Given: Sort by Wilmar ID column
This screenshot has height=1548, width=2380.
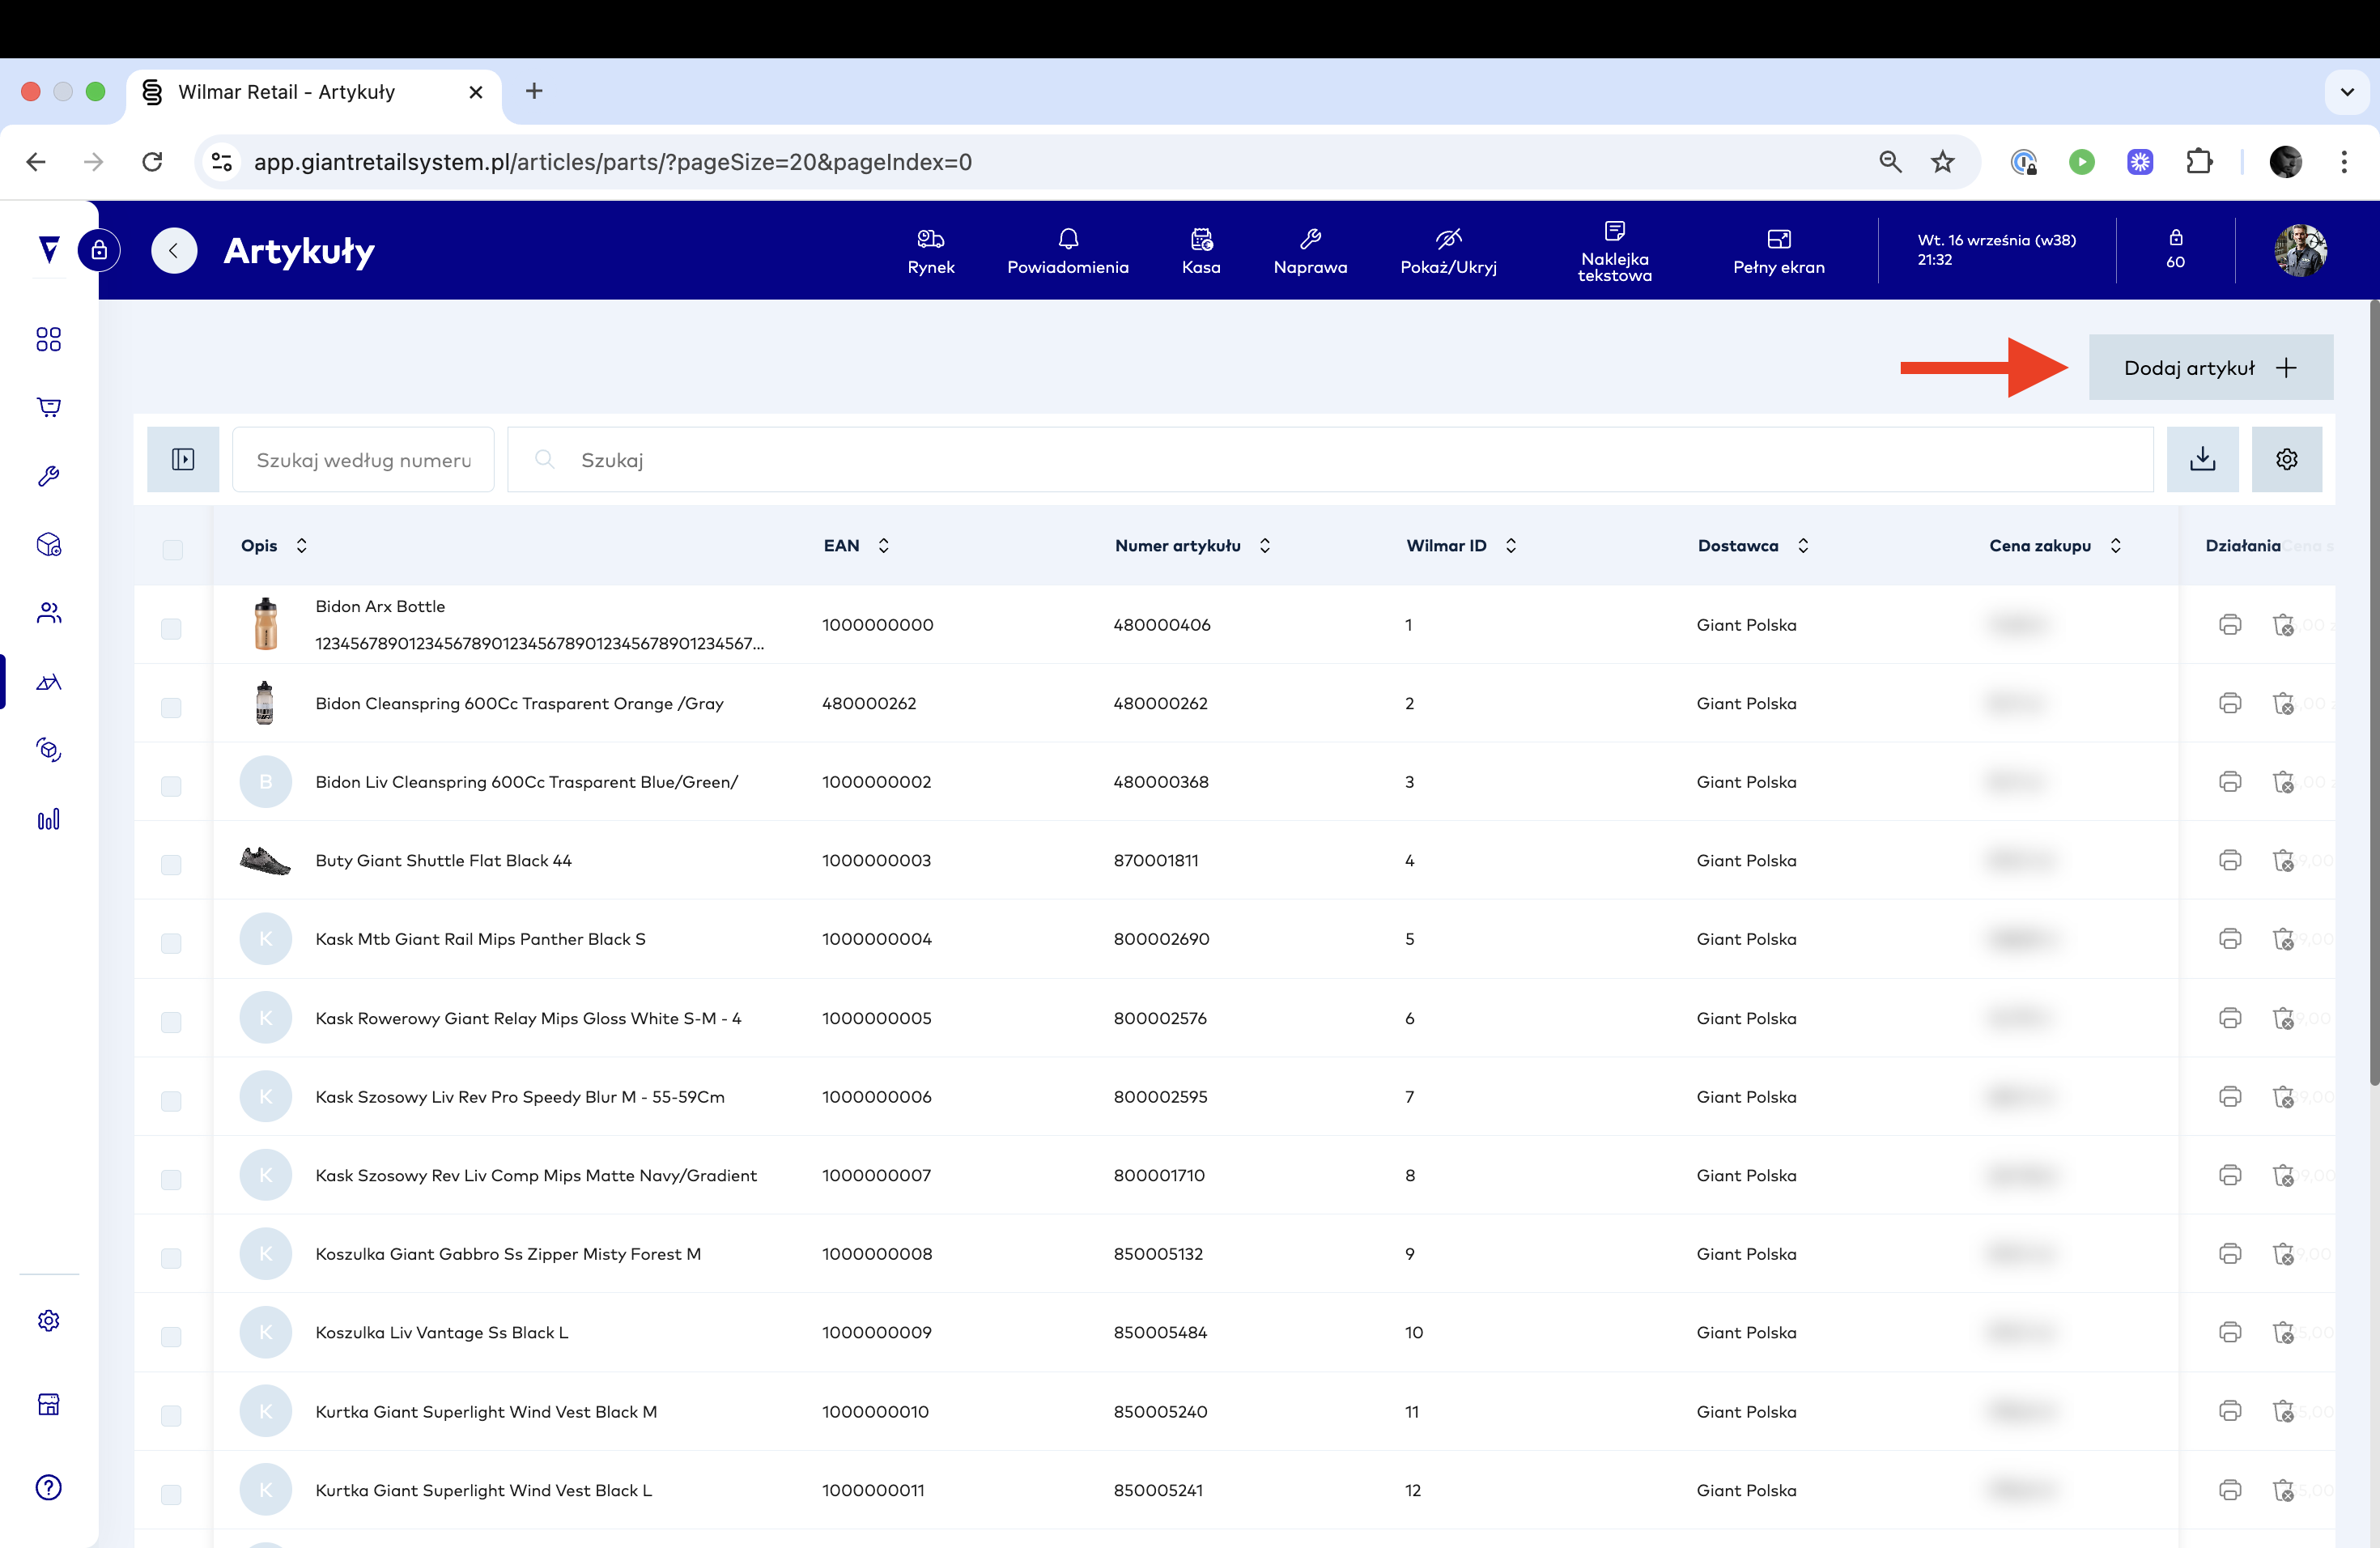Looking at the screenshot, I should [x=1510, y=545].
